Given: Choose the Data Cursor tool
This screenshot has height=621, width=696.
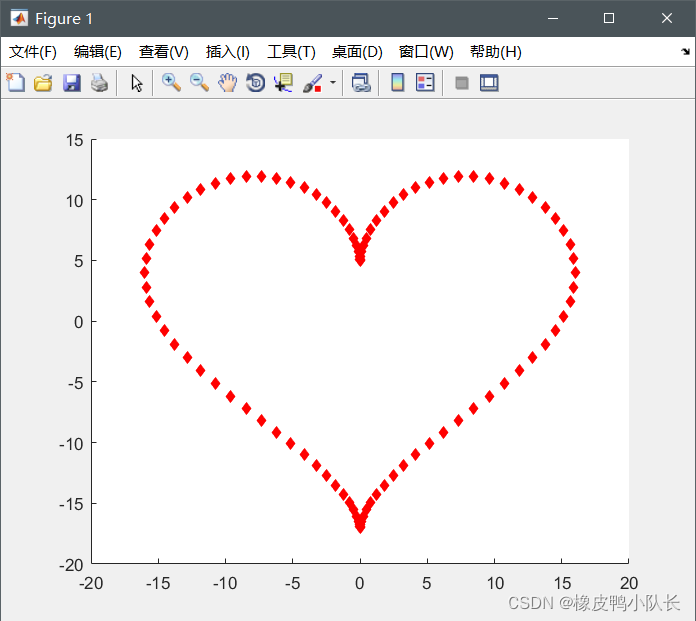Looking at the screenshot, I should pyautogui.click(x=283, y=83).
